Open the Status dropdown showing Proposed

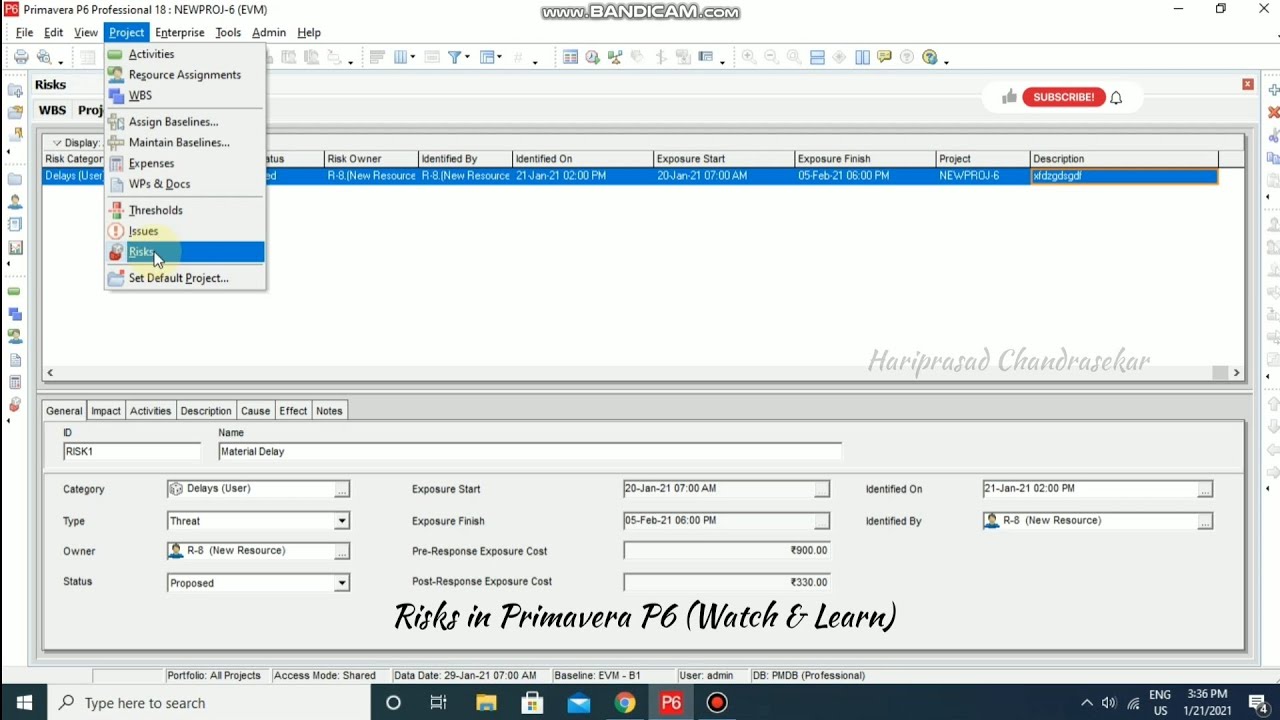click(342, 583)
